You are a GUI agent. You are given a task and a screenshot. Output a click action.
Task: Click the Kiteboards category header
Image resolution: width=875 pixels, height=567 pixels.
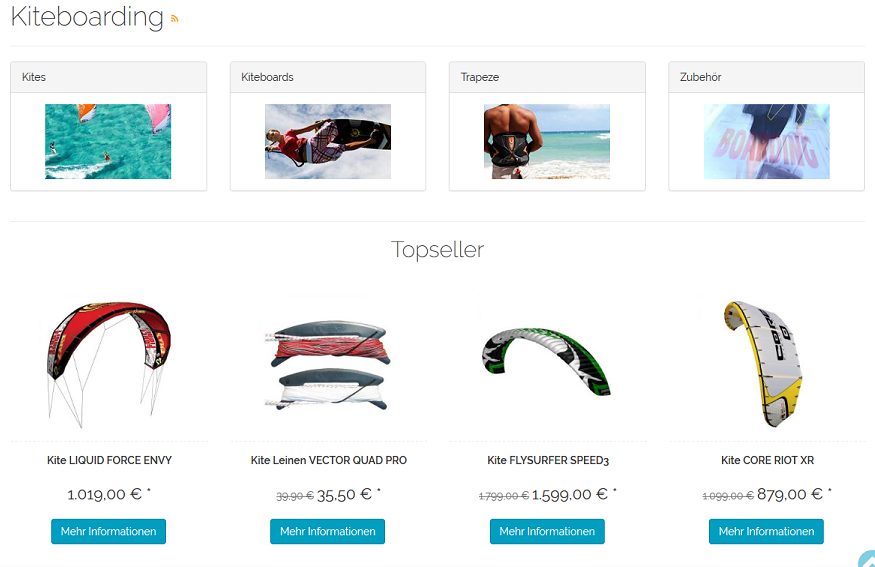point(328,77)
